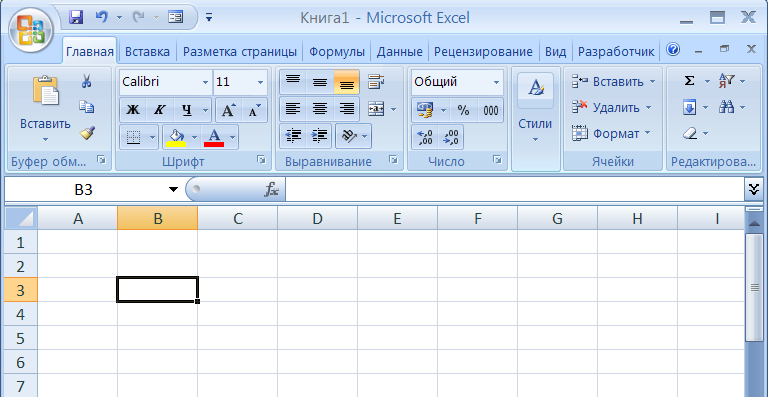This screenshot has width=768, height=397.
Task: Decrease indent icon
Action: [x=293, y=136]
